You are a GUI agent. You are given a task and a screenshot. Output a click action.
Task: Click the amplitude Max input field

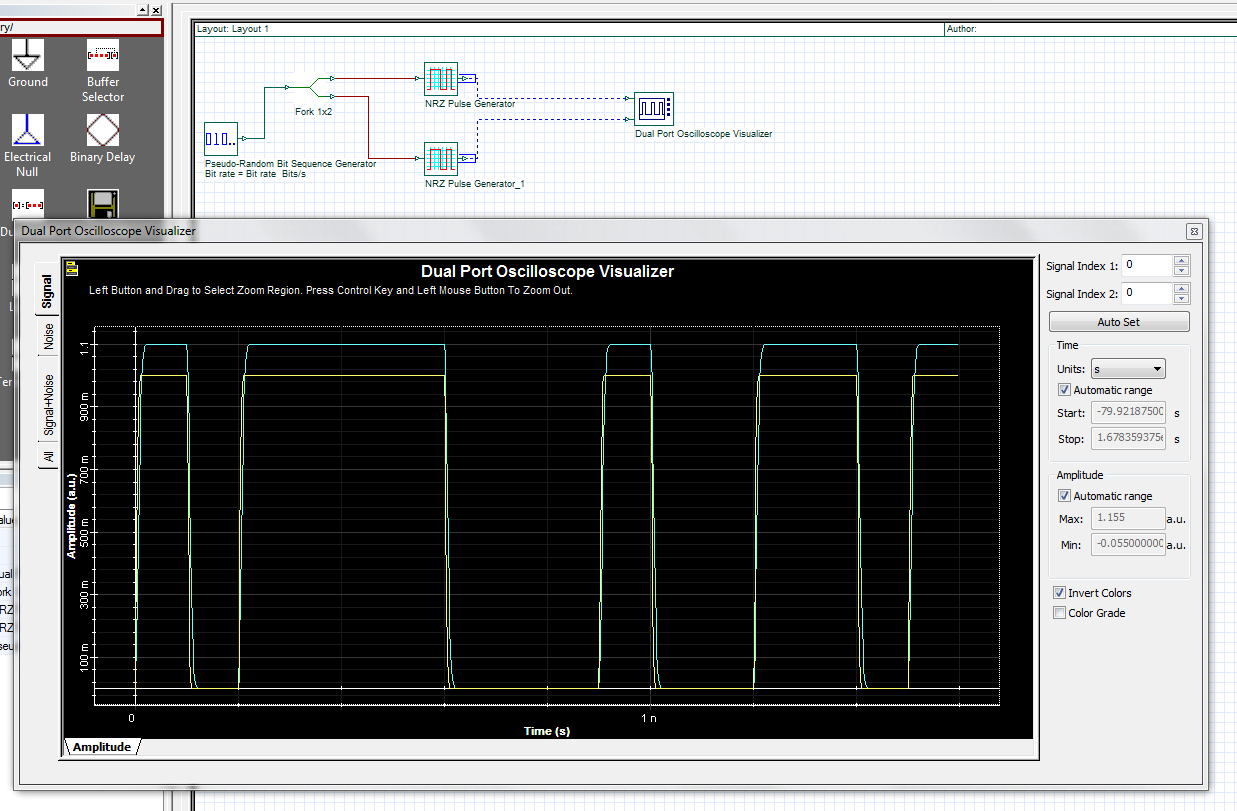pyautogui.click(x=1127, y=518)
